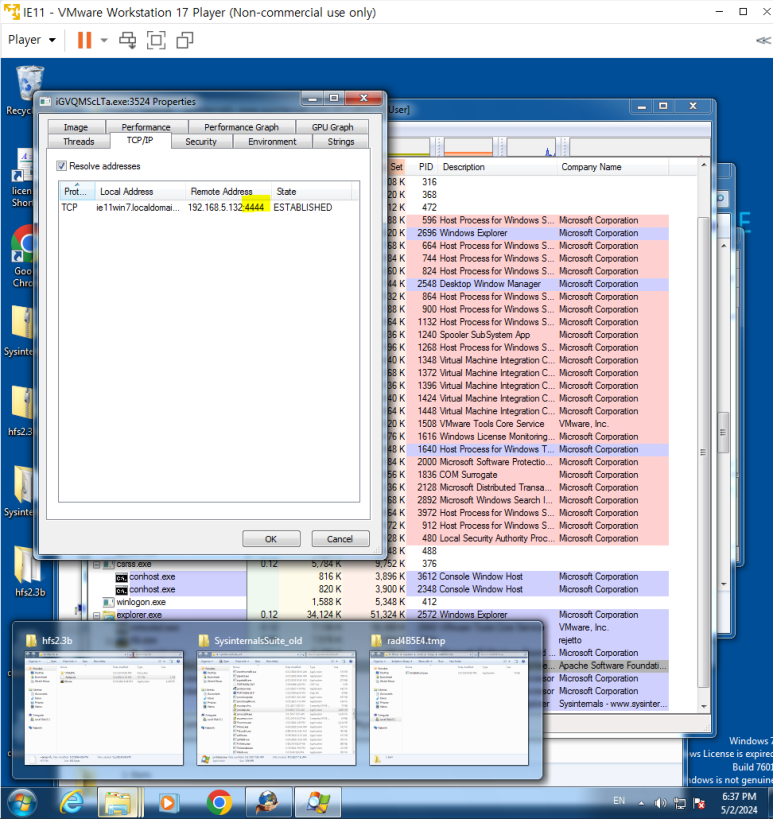Image resolution: width=773 pixels, height=819 pixels.
Task: Click the network tray icon
Action: pos(680,803)
